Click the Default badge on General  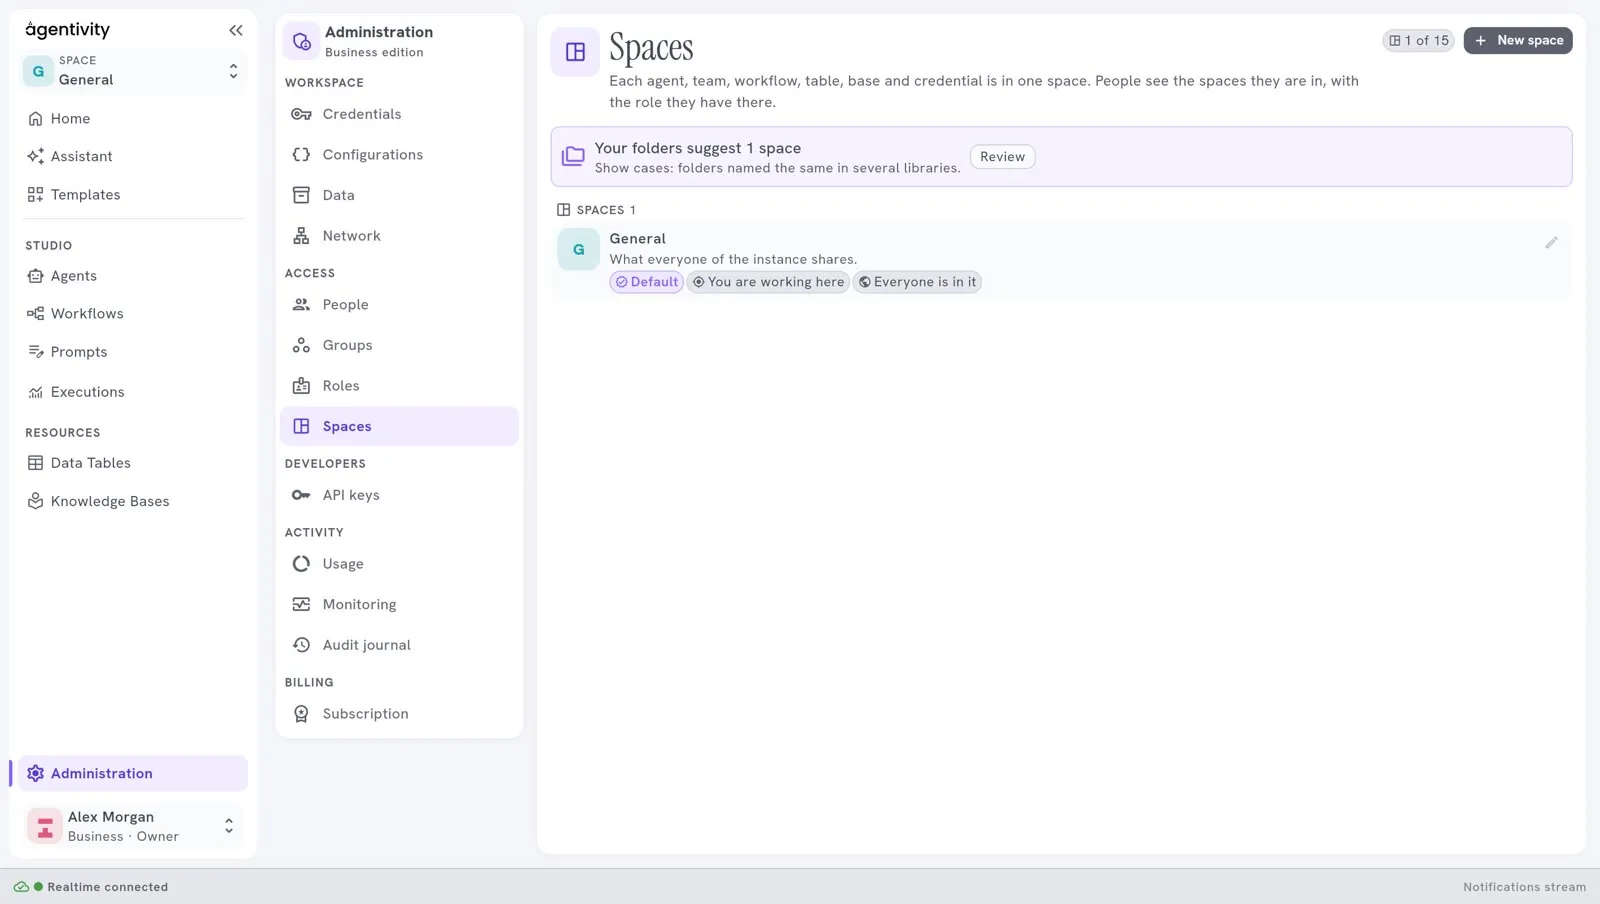tap(646, 282)
